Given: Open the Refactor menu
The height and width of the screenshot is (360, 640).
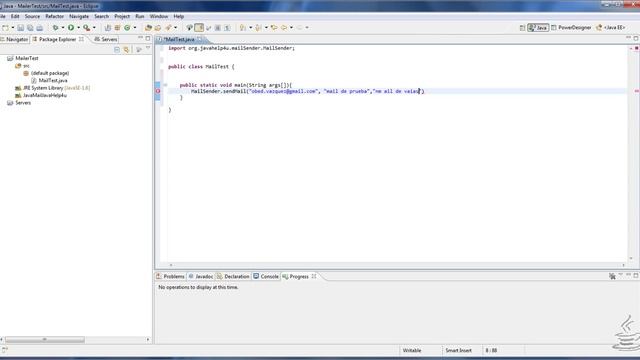Looking at the screenshot, I should [54, 16].
